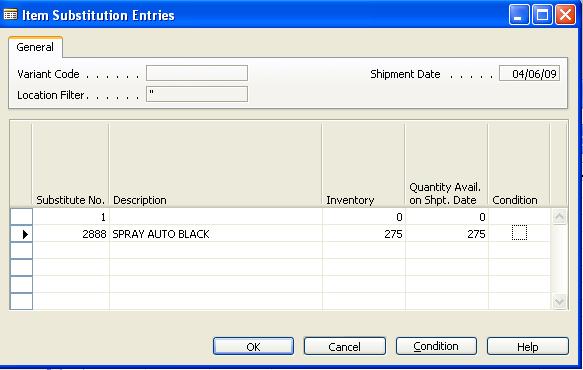Toggle Condition checkbox for SPRAY AUTO BLACK
This screenshot has height=370, width=583.
click(519, 234)
